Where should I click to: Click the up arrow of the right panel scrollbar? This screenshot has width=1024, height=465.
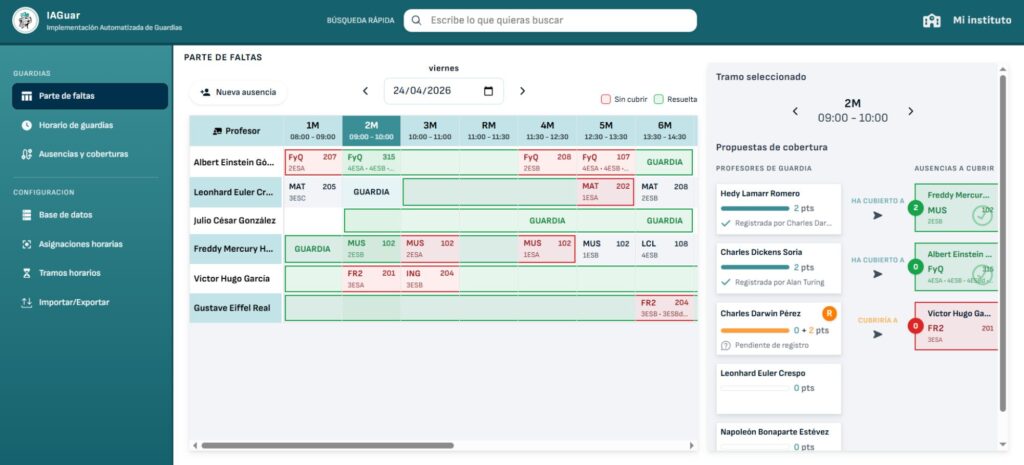1003,69
